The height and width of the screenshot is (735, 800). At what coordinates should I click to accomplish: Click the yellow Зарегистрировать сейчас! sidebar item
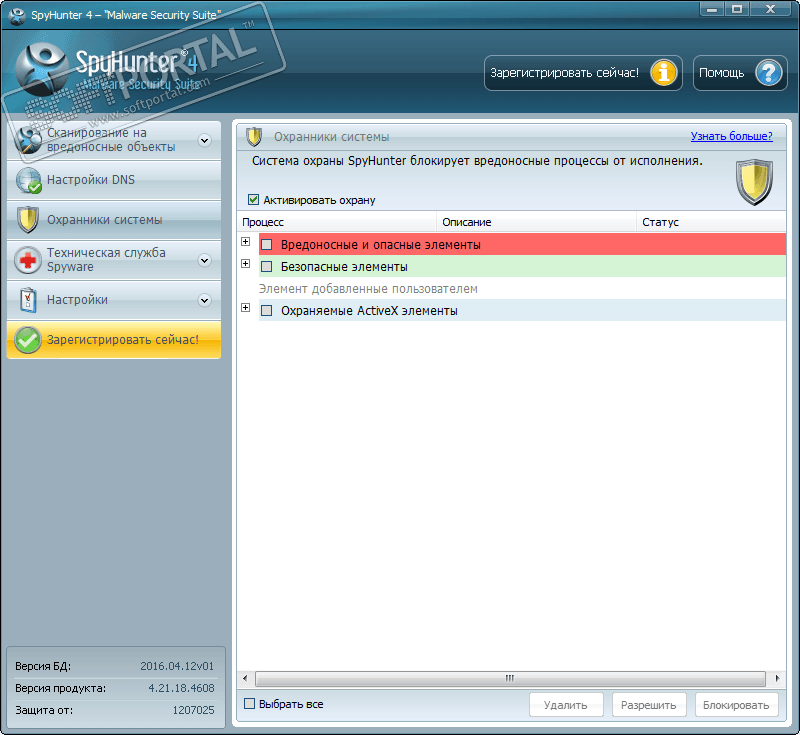click(x=114, y=340)
